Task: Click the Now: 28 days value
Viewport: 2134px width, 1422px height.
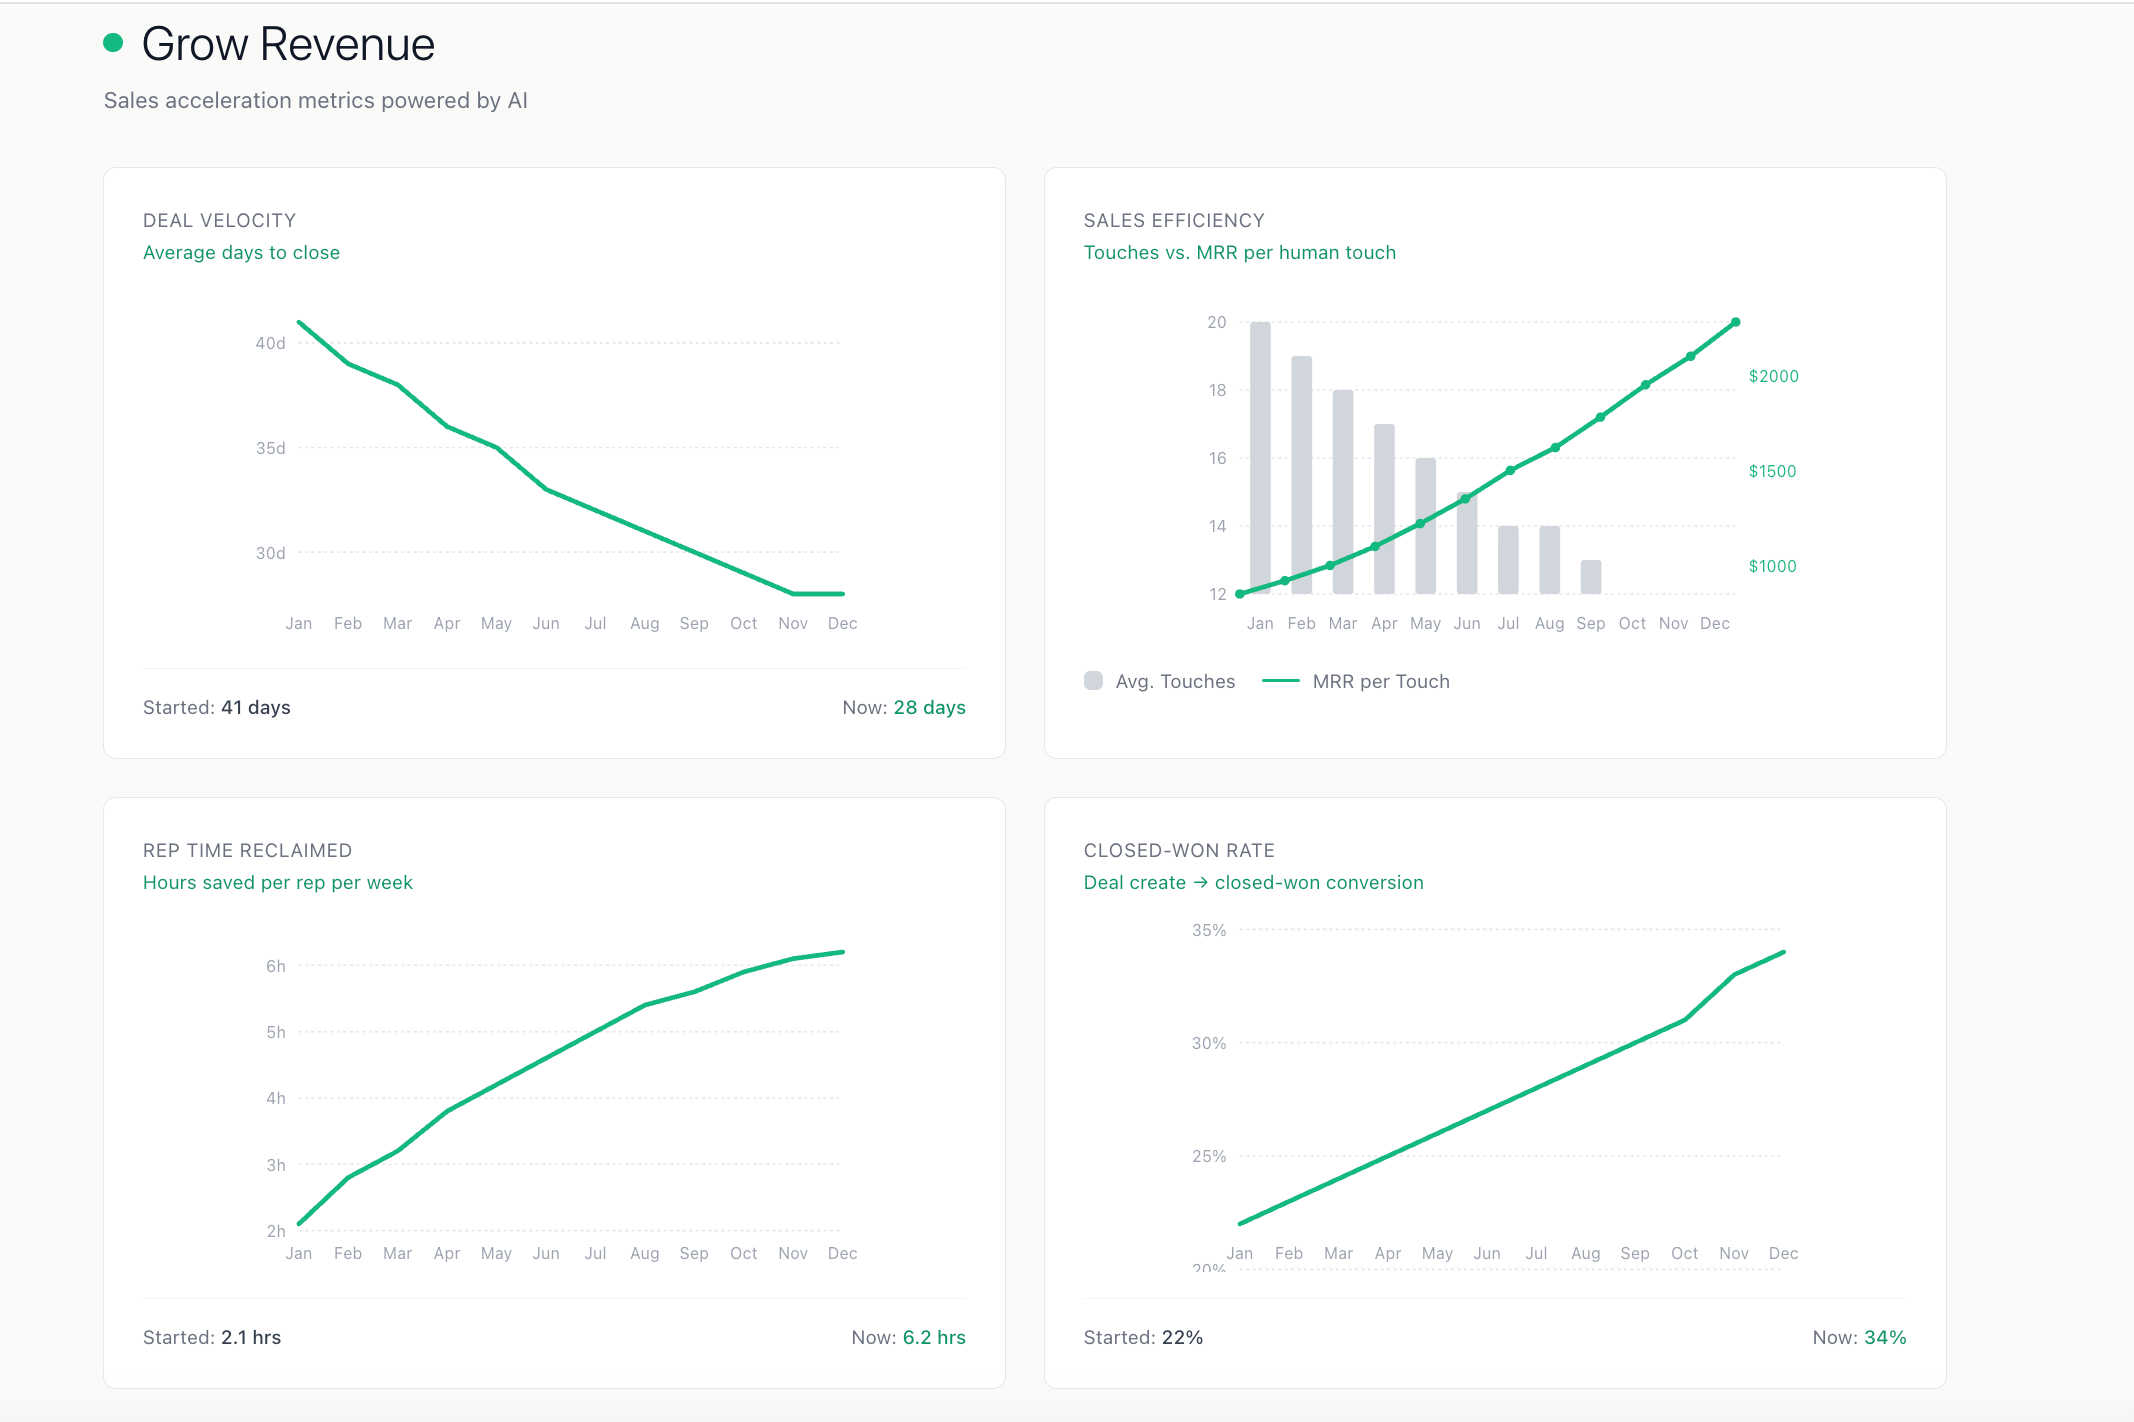Action: [928, 707]
